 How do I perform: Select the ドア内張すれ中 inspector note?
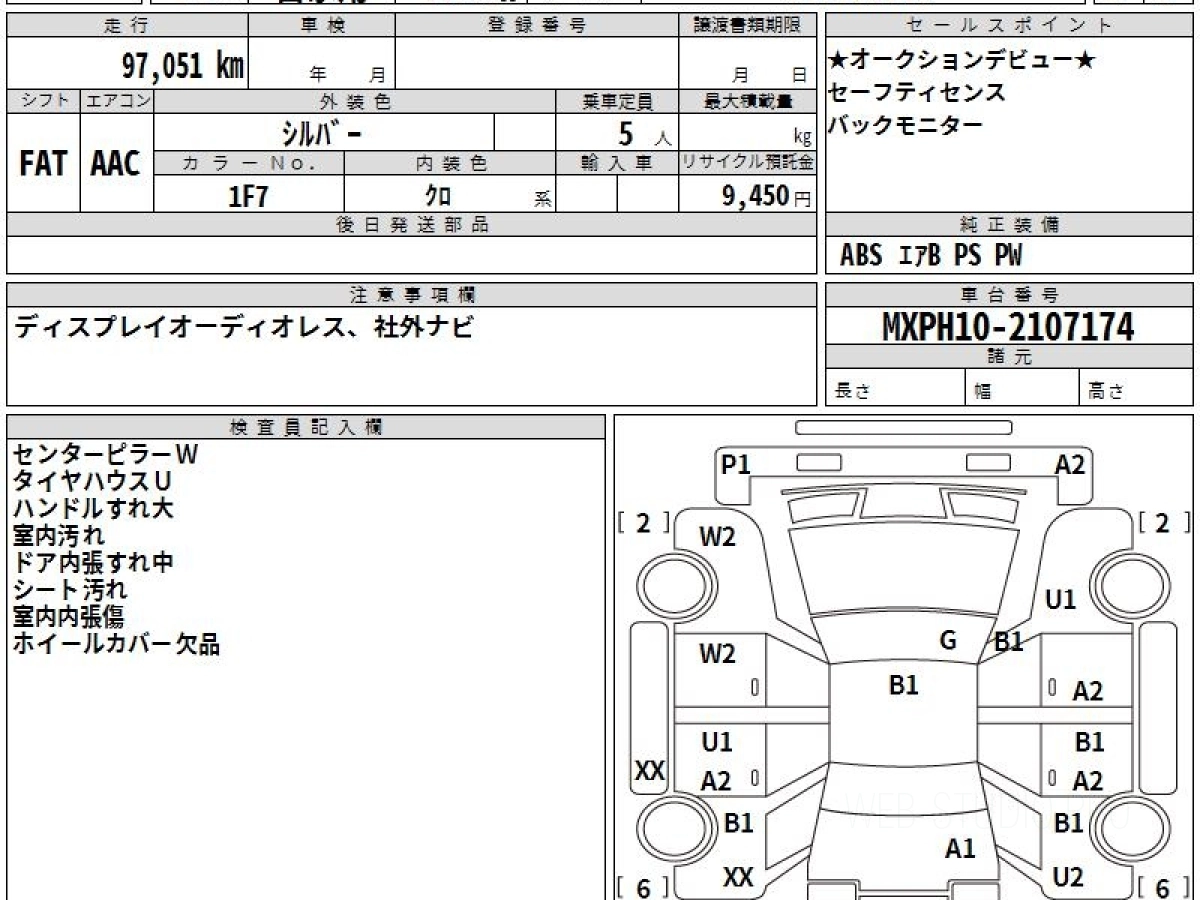93,562
